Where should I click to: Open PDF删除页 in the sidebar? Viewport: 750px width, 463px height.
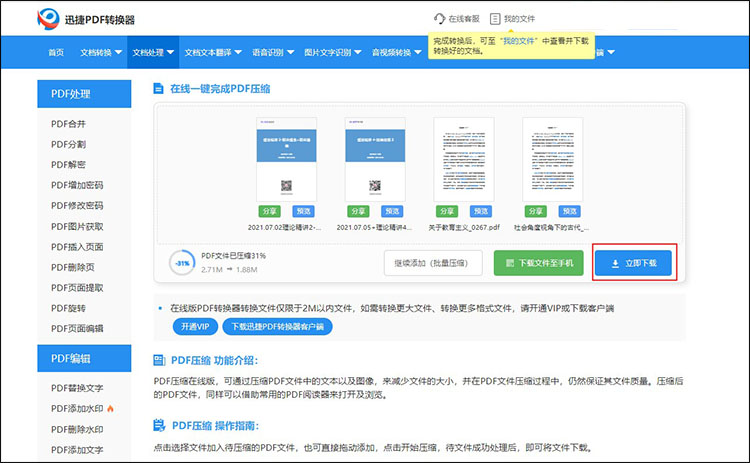73,267
